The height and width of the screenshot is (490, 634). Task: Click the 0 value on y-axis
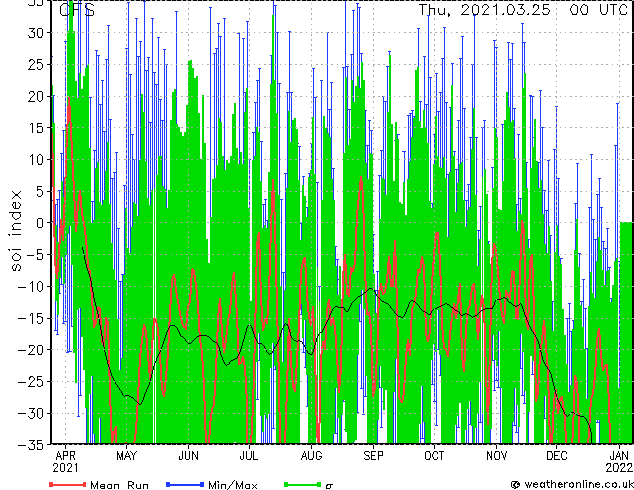click(40, 223)
